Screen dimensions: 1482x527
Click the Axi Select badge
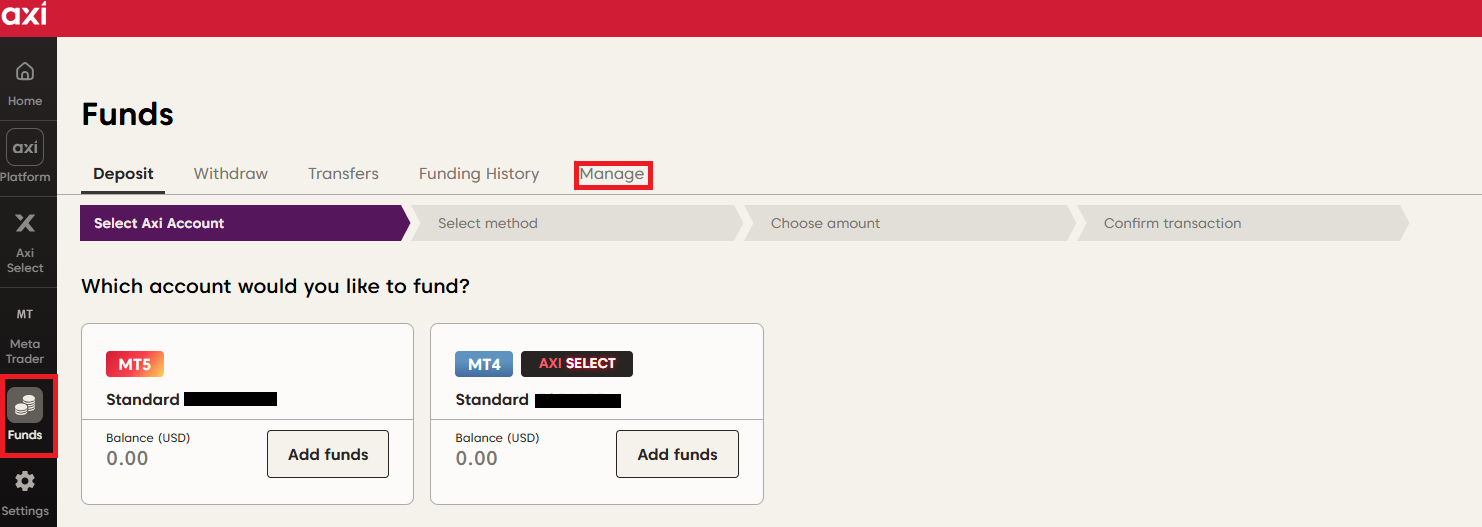[577, 364]
